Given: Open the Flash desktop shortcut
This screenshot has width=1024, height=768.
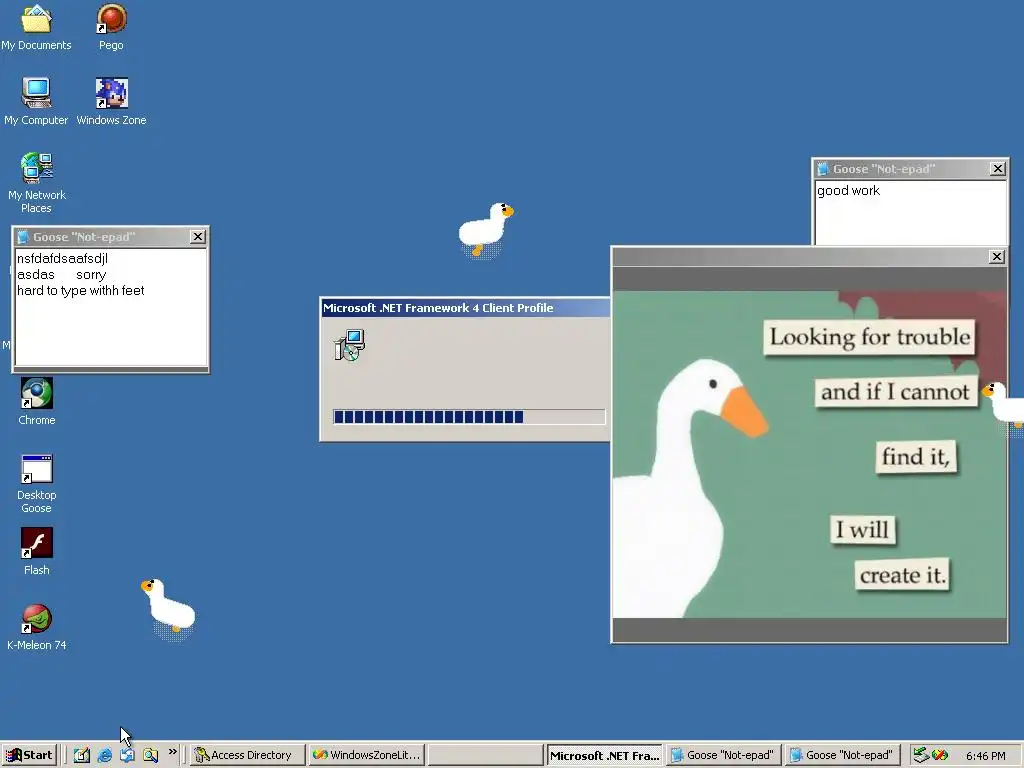Looking at the screenshot, I should [x=37, y=551].
